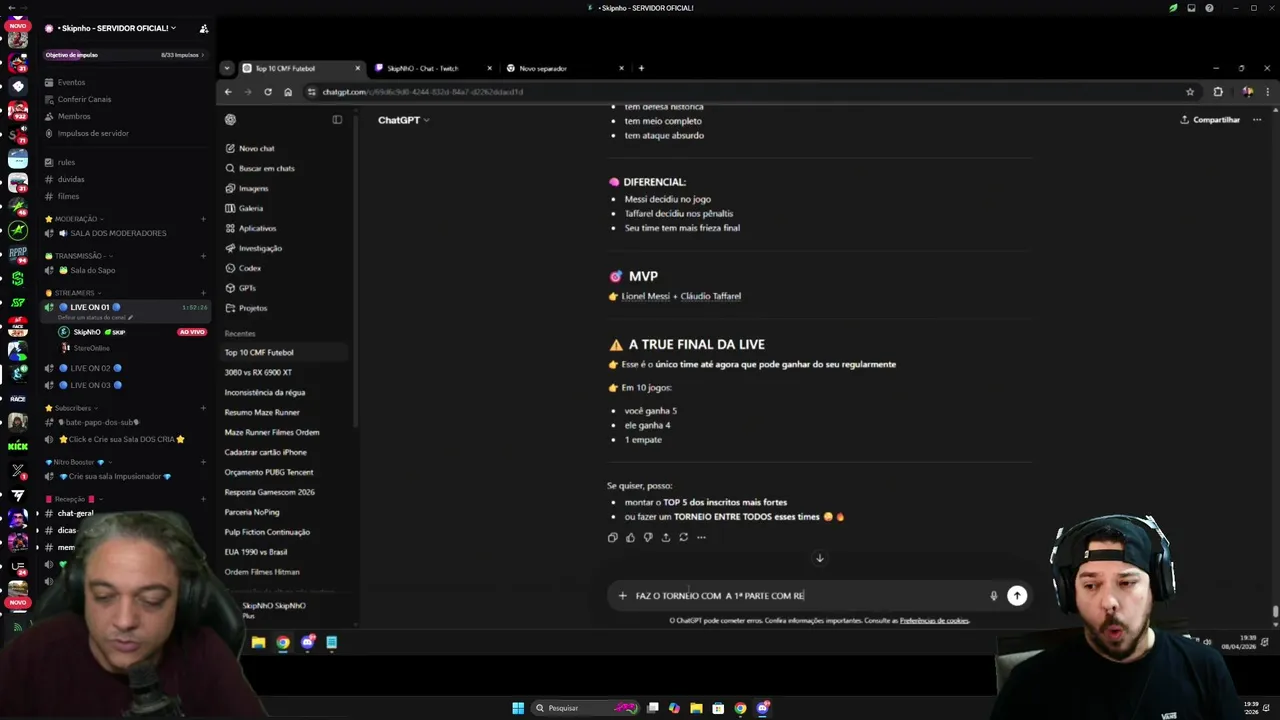Open browser extensions puzzle icon
Screen dimensions: 1280x720
click(1218, 92)
